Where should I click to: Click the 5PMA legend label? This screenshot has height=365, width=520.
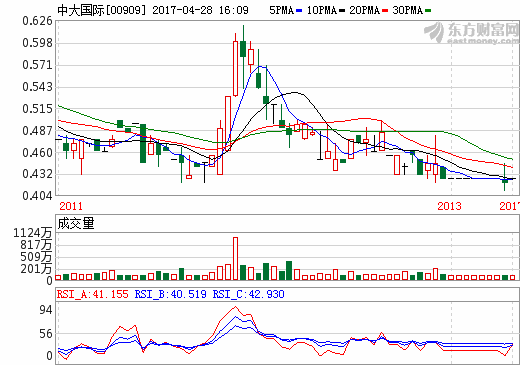tap(282, 10)
